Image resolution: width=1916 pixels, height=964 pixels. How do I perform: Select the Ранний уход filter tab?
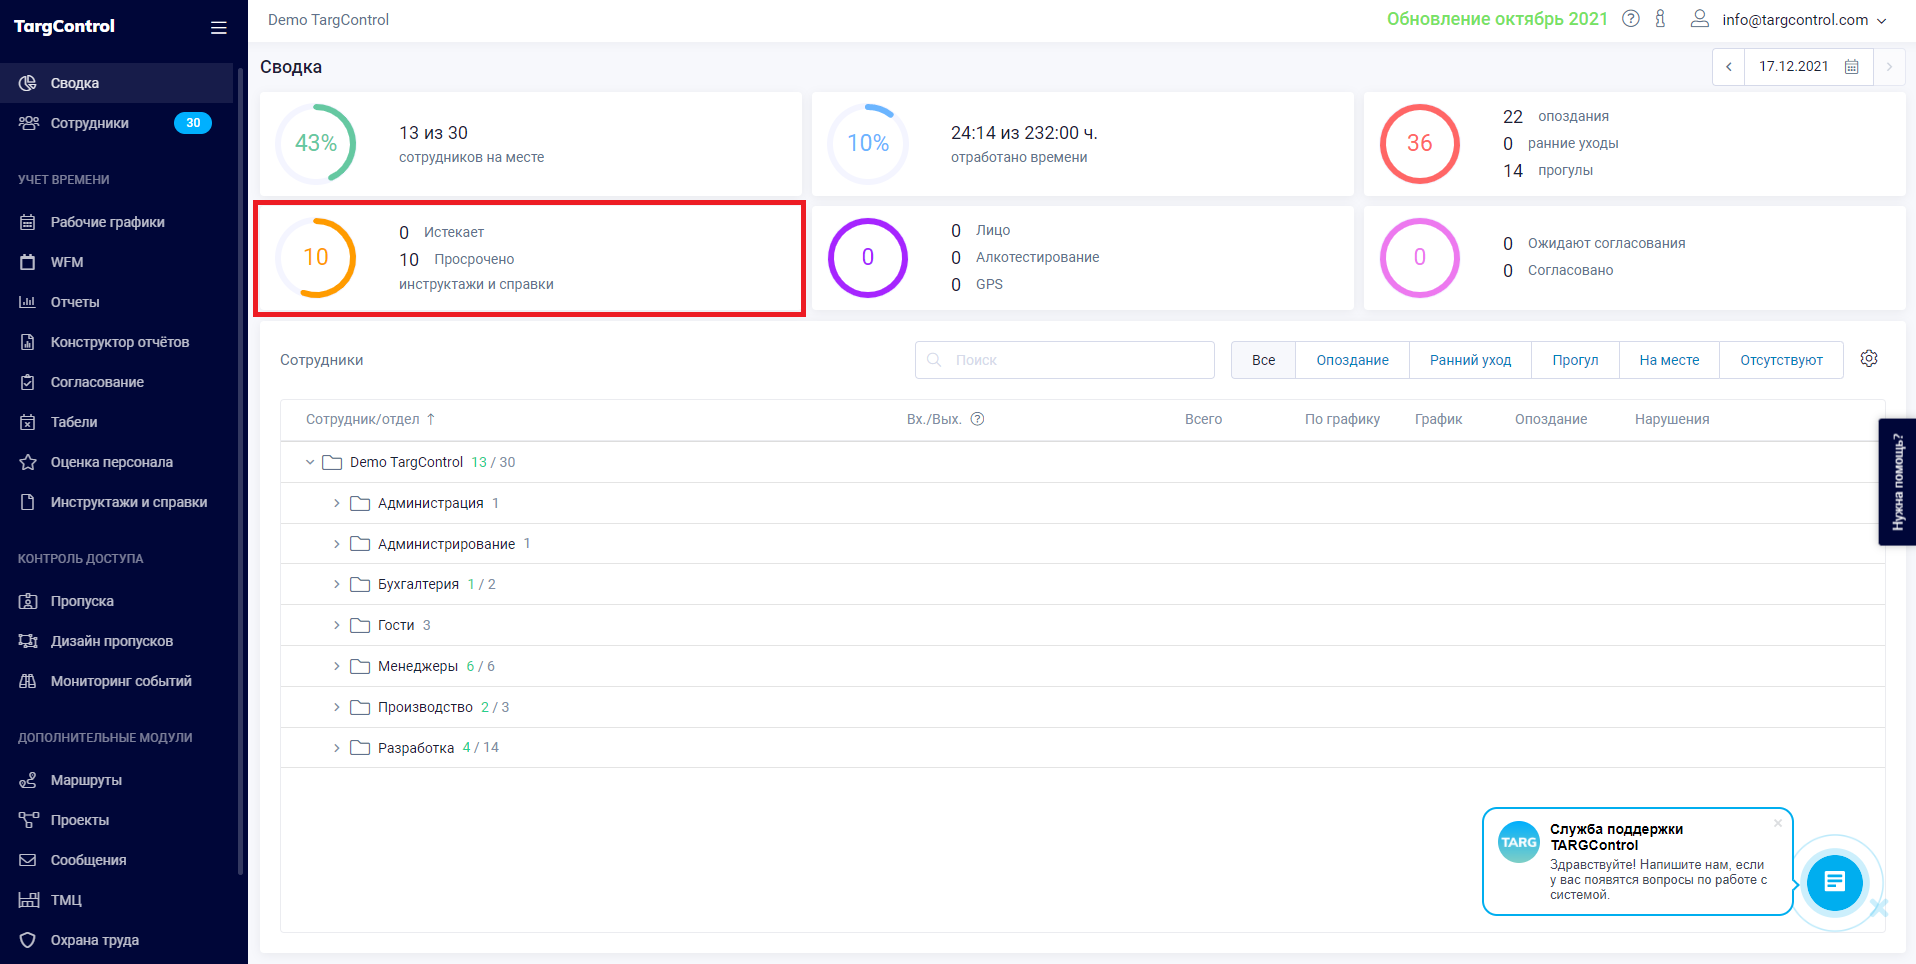coord(1470,360)
